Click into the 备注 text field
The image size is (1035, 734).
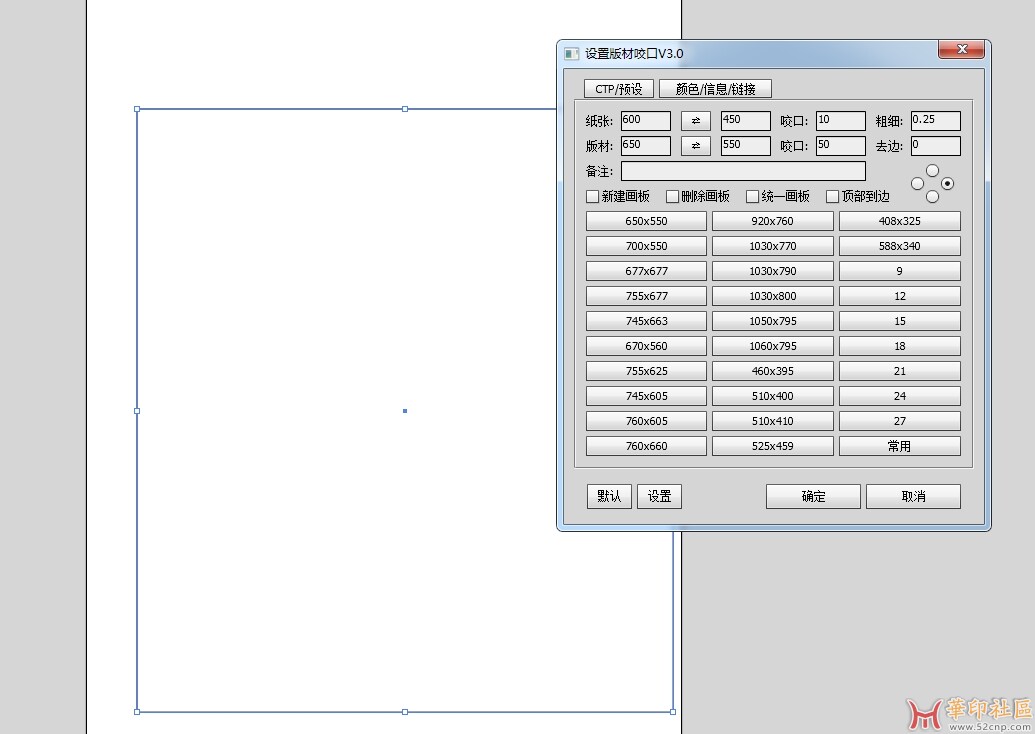(x=743, y=171)
